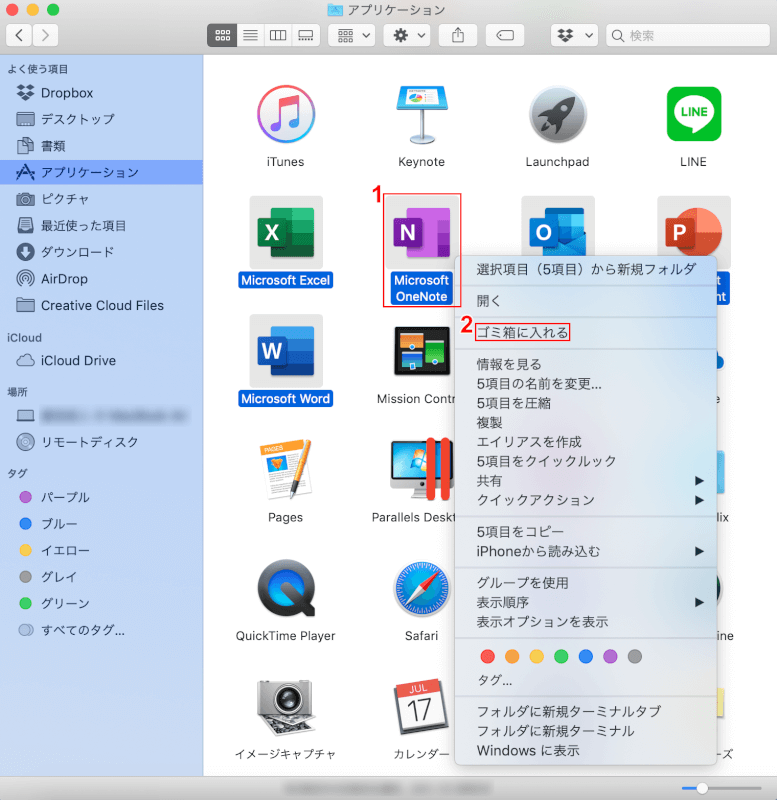Apply the red tag color dot
This screenshot has width=777, height=800.
[488, 657]
